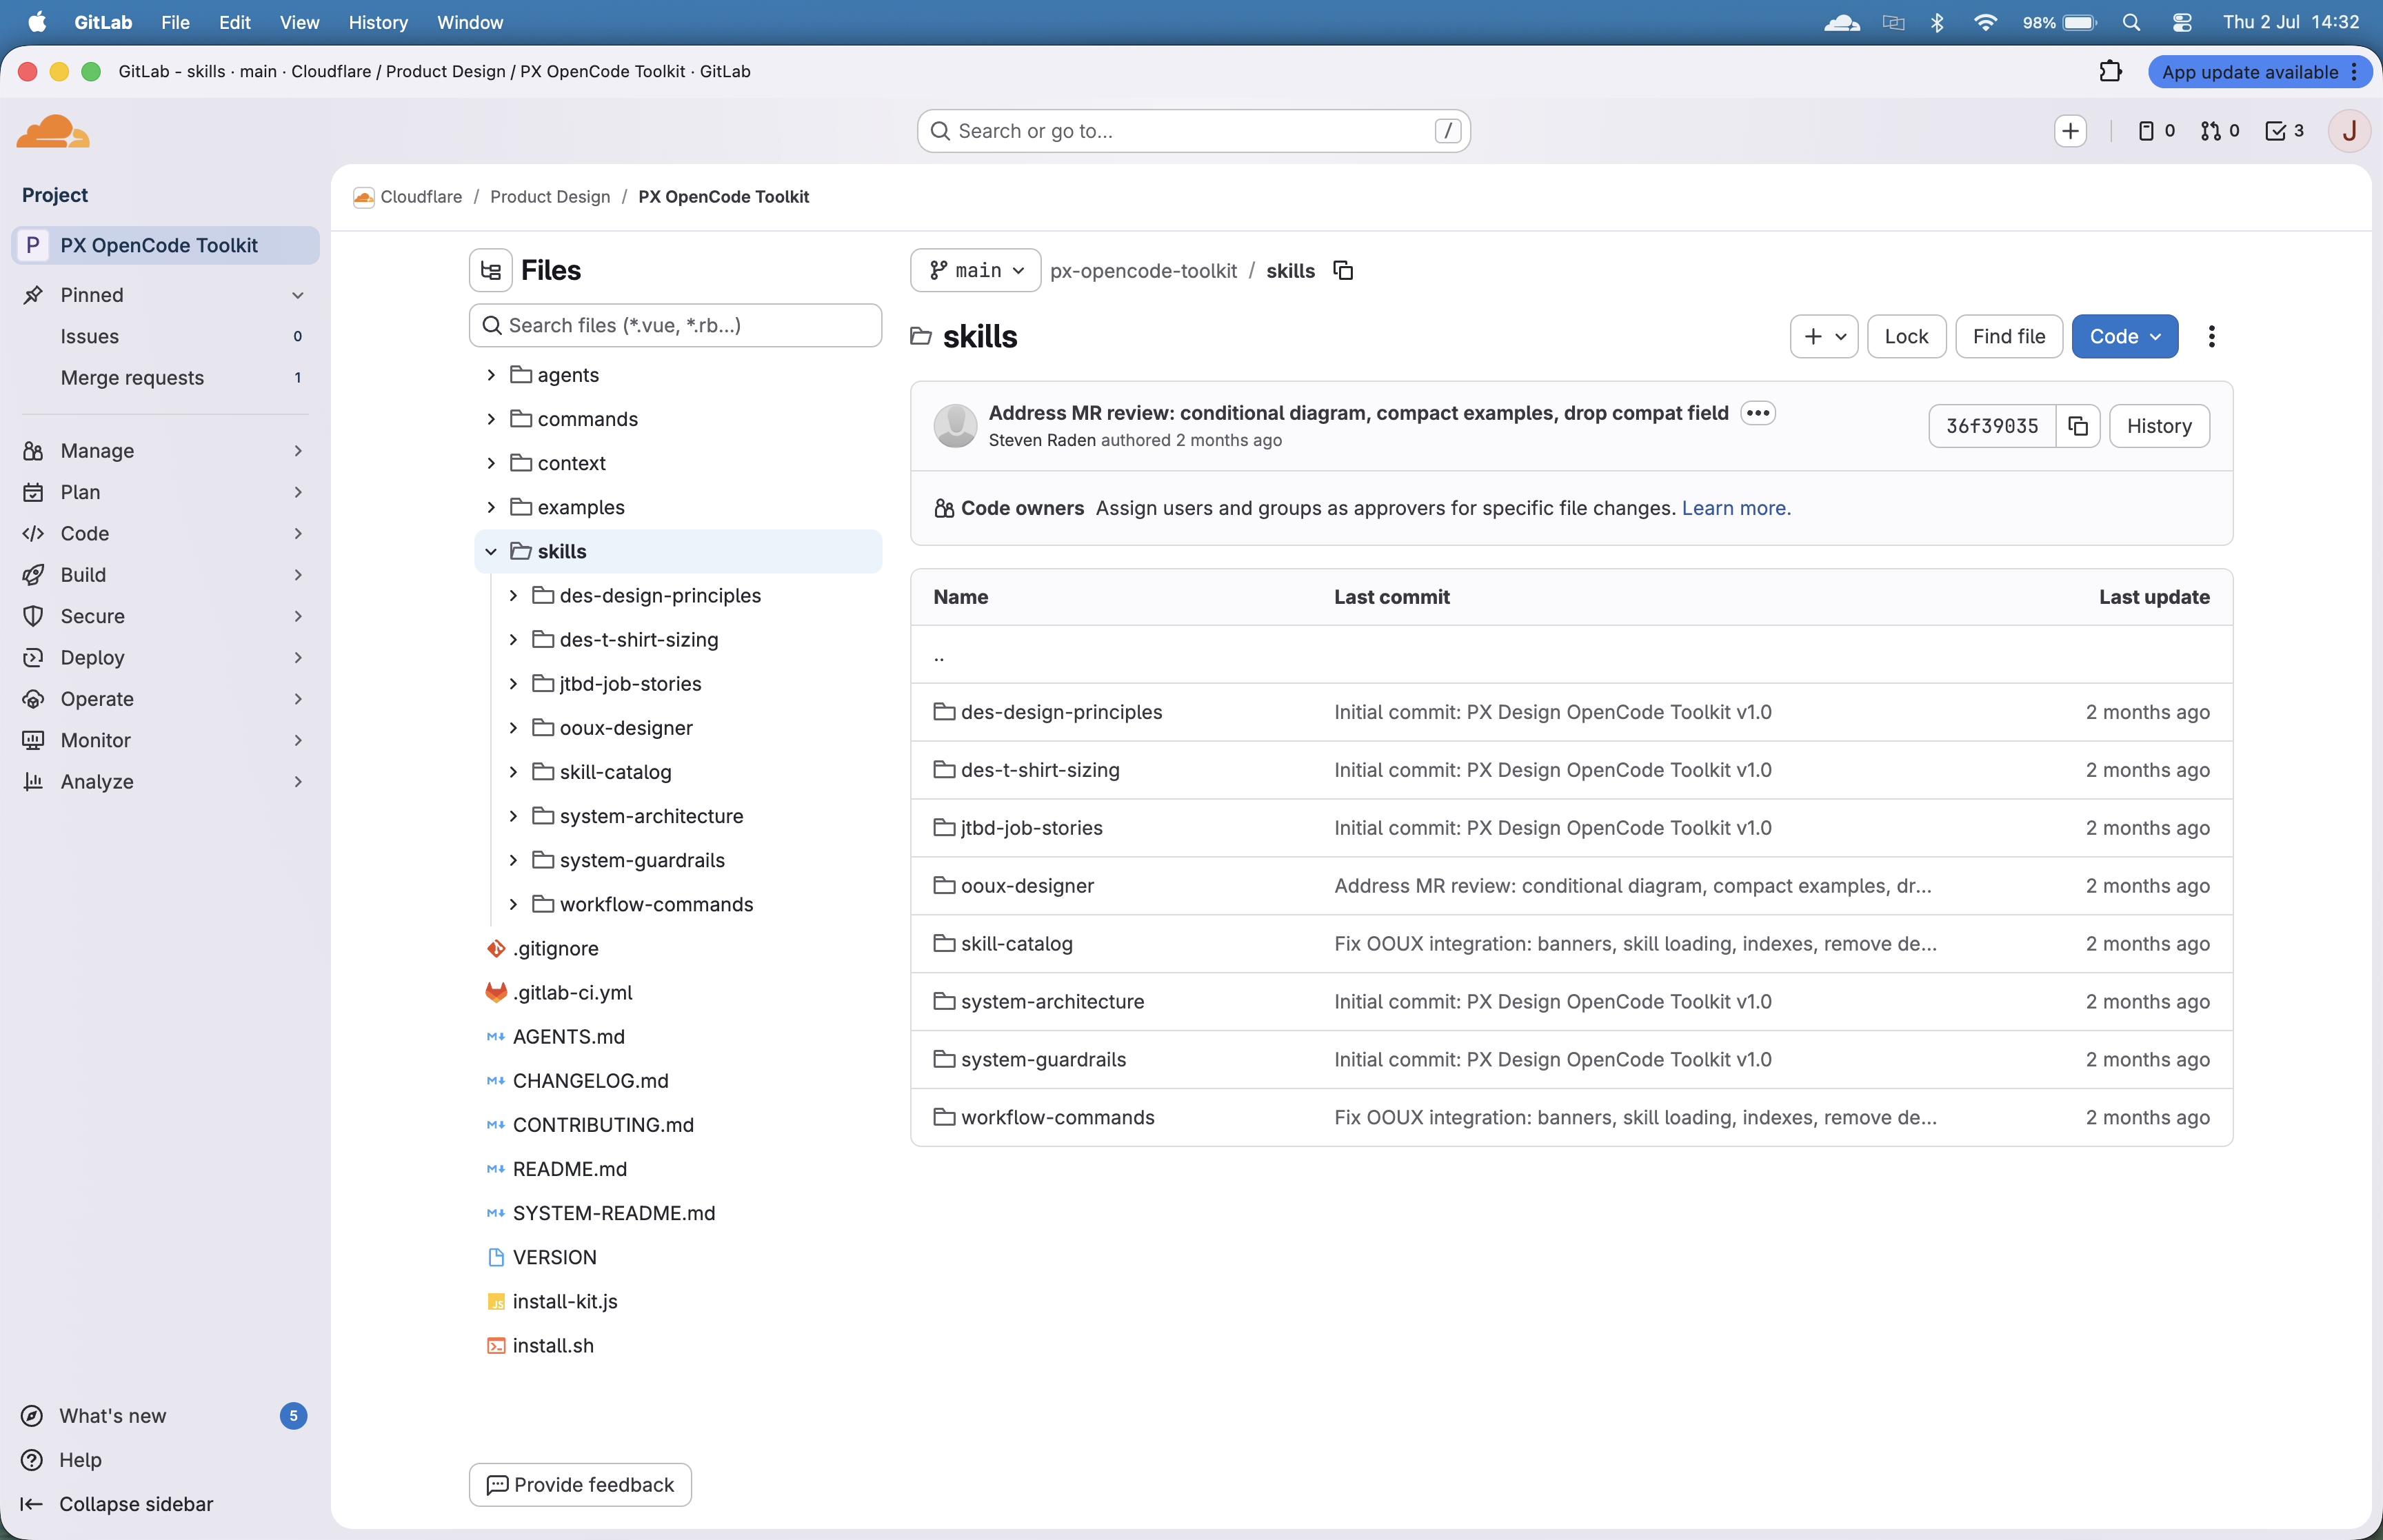The width and height of the screenshot is (2383, 1540).
Task: Click the Cloudflare logo in the sidebar
Action: coord(53,131)
